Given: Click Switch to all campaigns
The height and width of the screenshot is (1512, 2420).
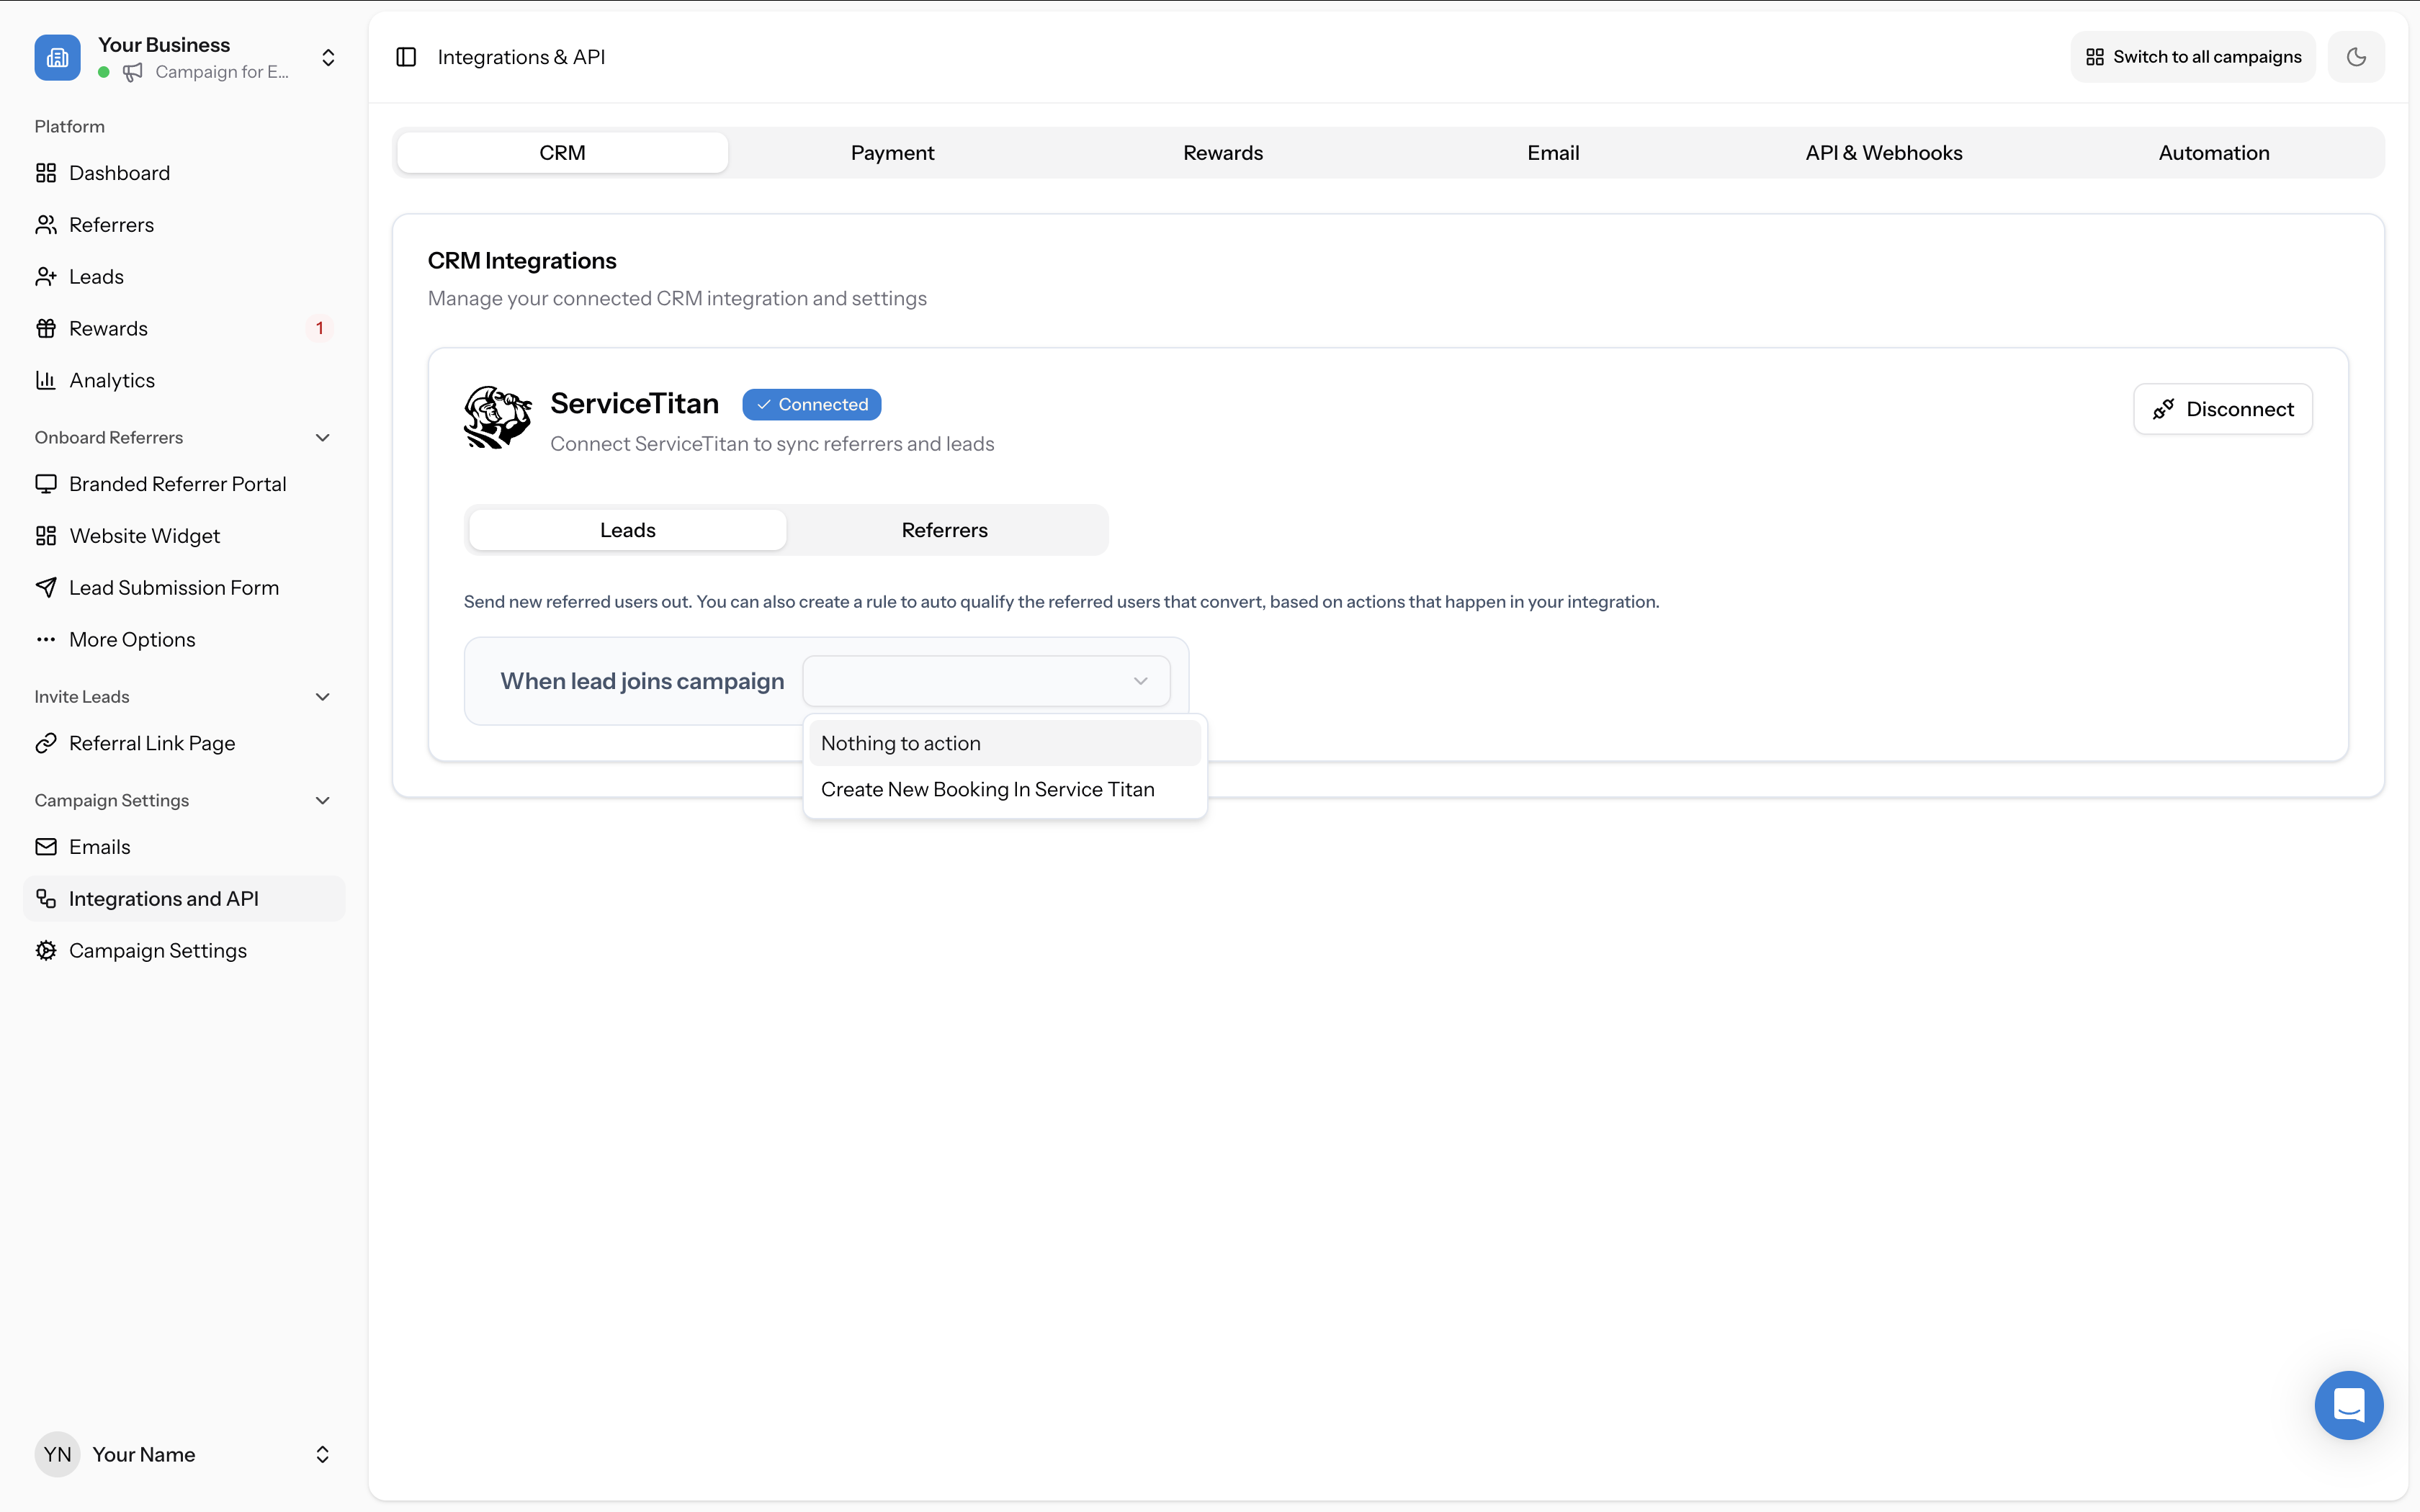Looking at the screenshot, I should (2192, 56).
